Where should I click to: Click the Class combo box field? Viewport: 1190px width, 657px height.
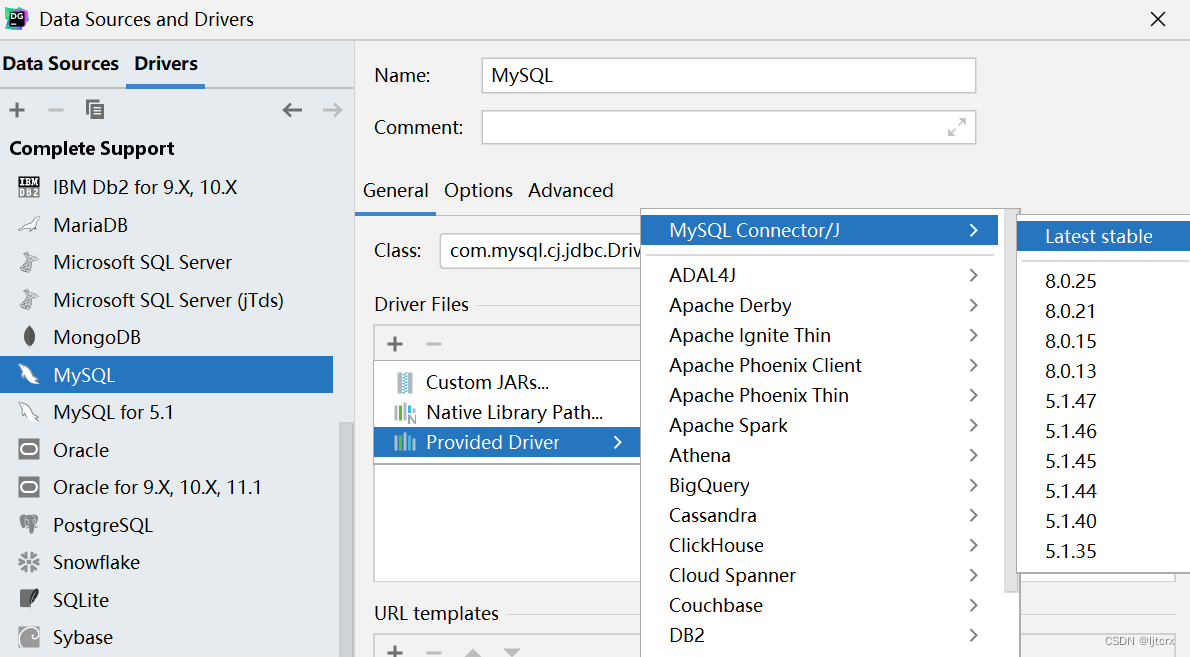click(x=540, y=251)
